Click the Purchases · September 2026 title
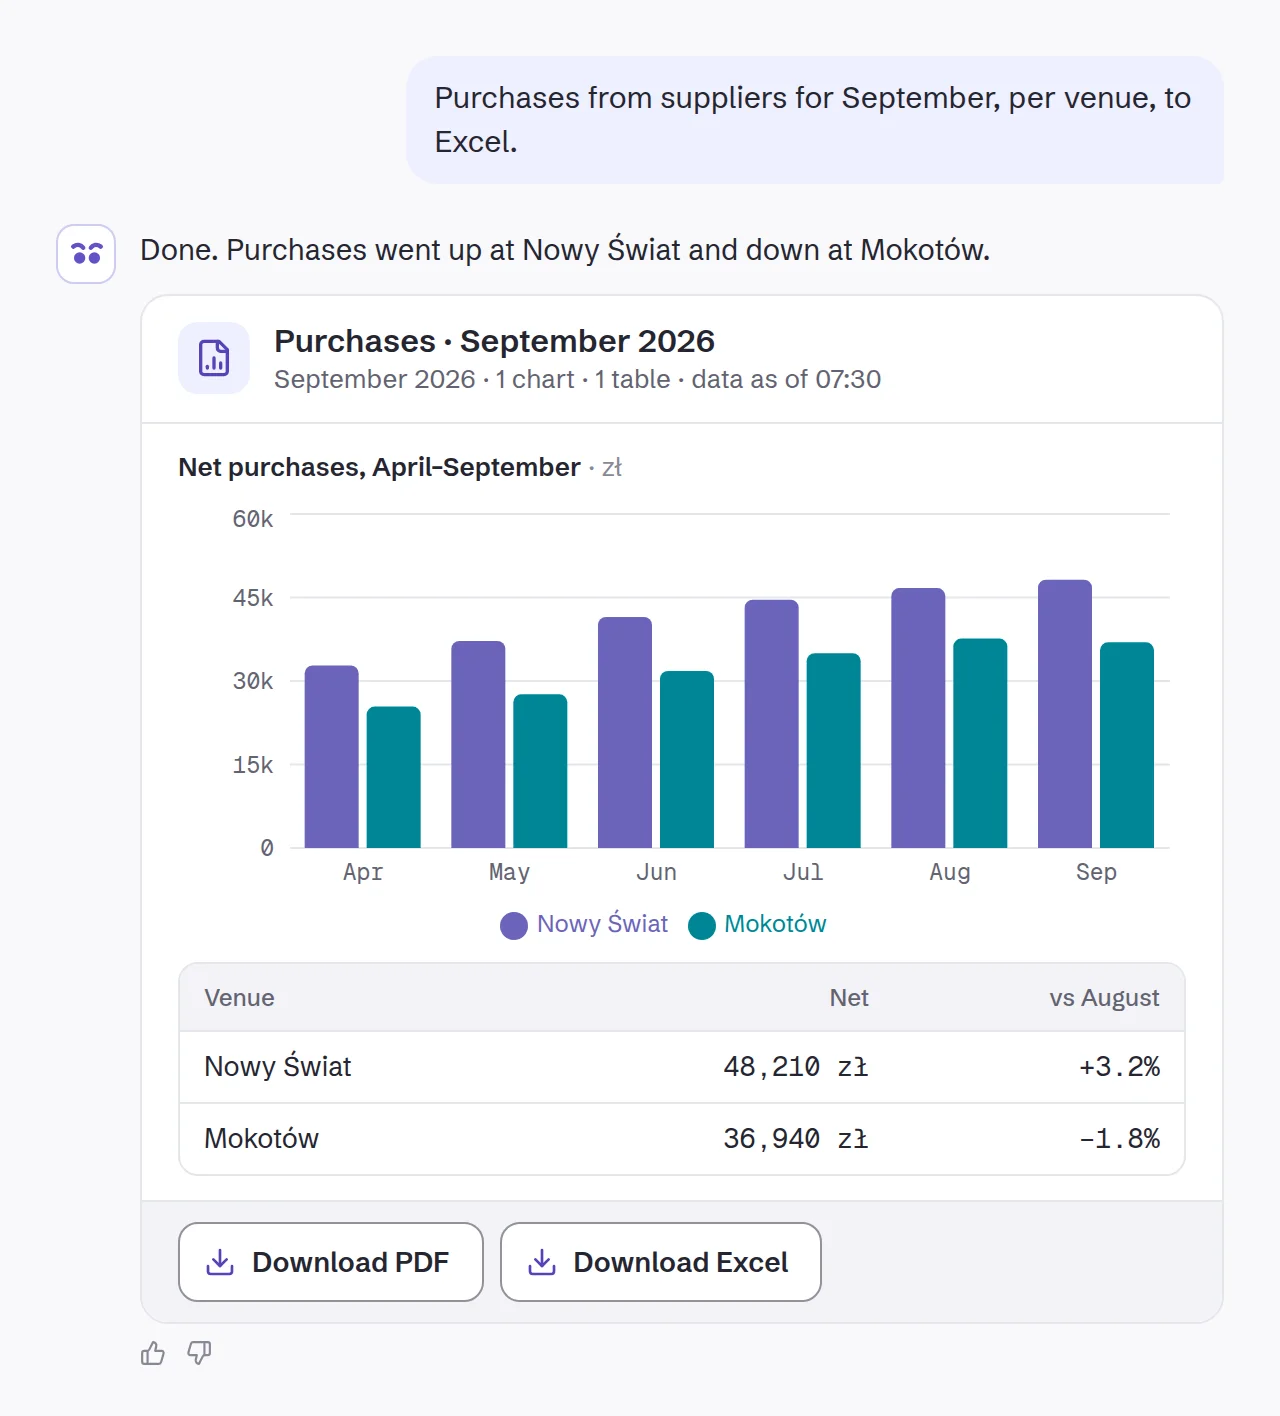This screenshot has height=1416, width=1280. click(495, 341)
